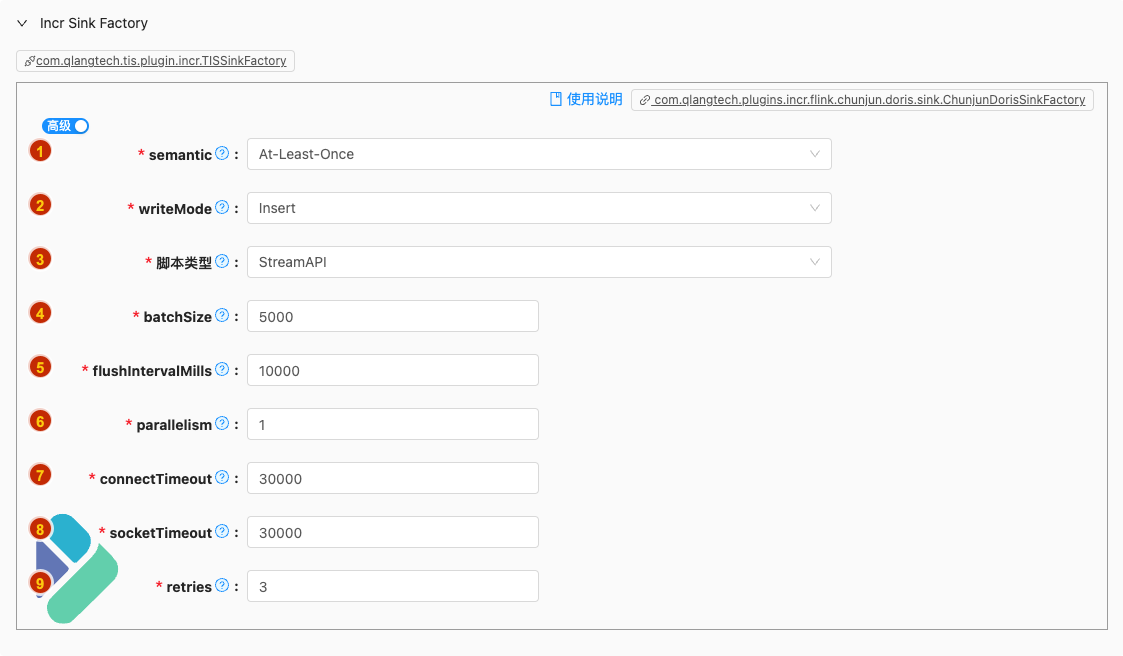1123x656 pixels.
Task: Show help for socketTimeout field
Action: pos(222,532)
